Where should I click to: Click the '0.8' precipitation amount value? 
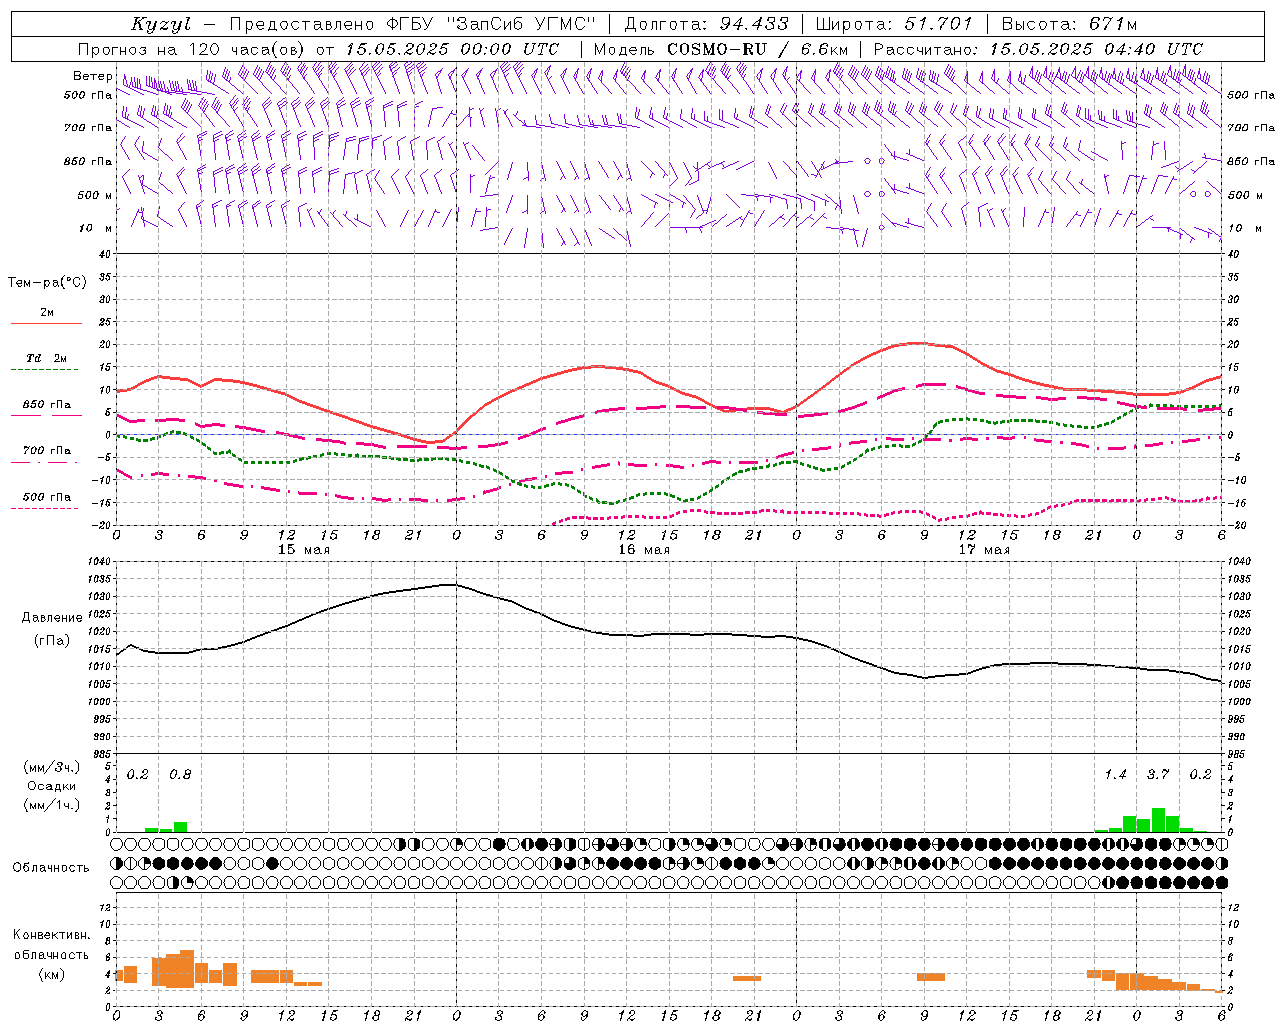point(180,774)
